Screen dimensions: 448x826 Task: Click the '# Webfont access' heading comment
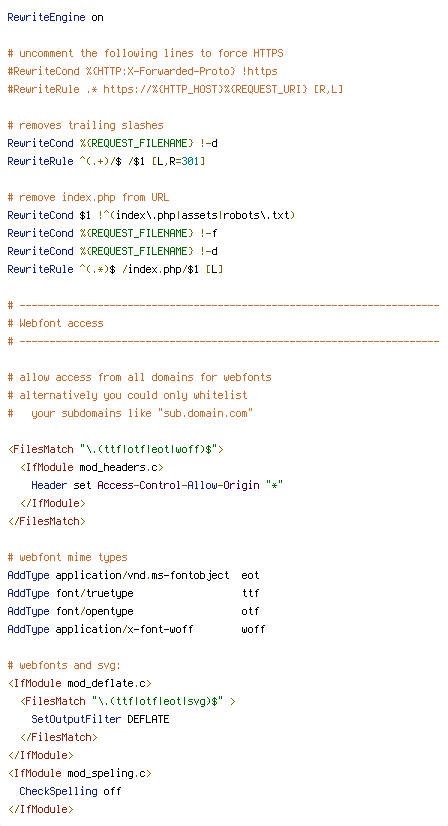coord(55,323)
